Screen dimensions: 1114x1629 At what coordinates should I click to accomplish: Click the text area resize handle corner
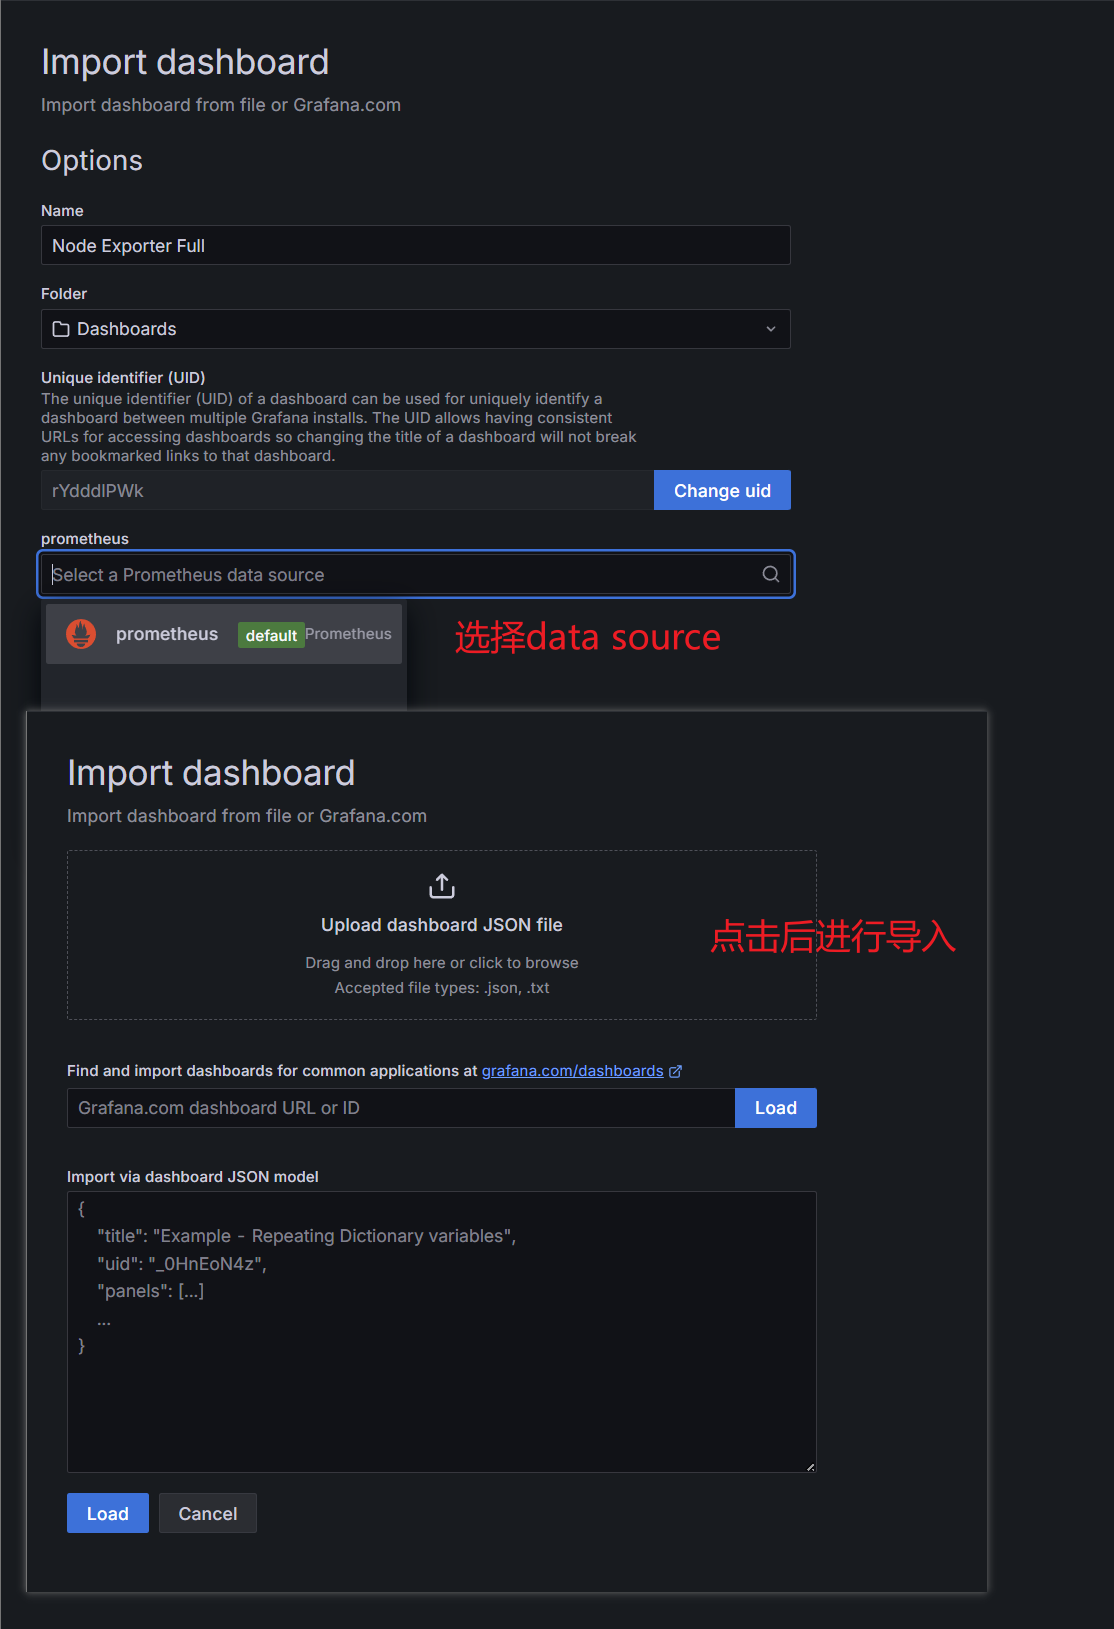pyautogui.click(x=810, y=1467)
